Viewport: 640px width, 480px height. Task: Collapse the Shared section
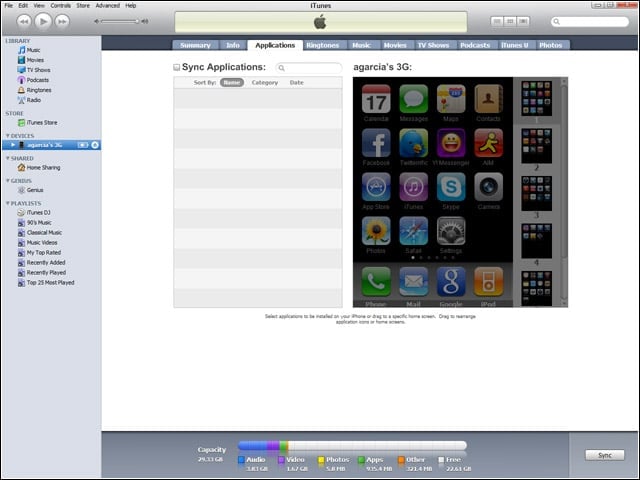click(7, 158)
